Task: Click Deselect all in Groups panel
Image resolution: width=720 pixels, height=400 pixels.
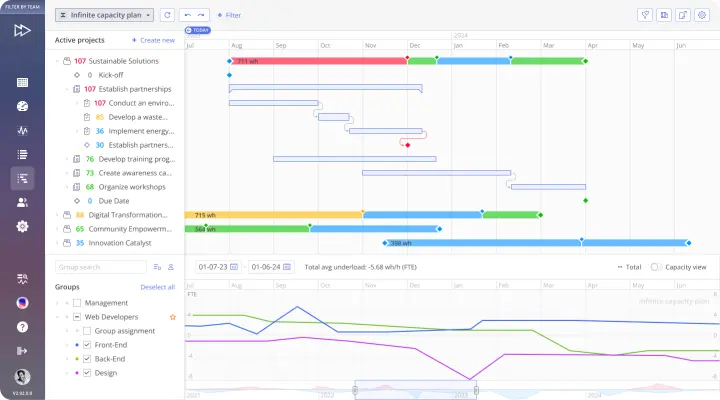Action: pyautogui.click(x=157, y=287)
